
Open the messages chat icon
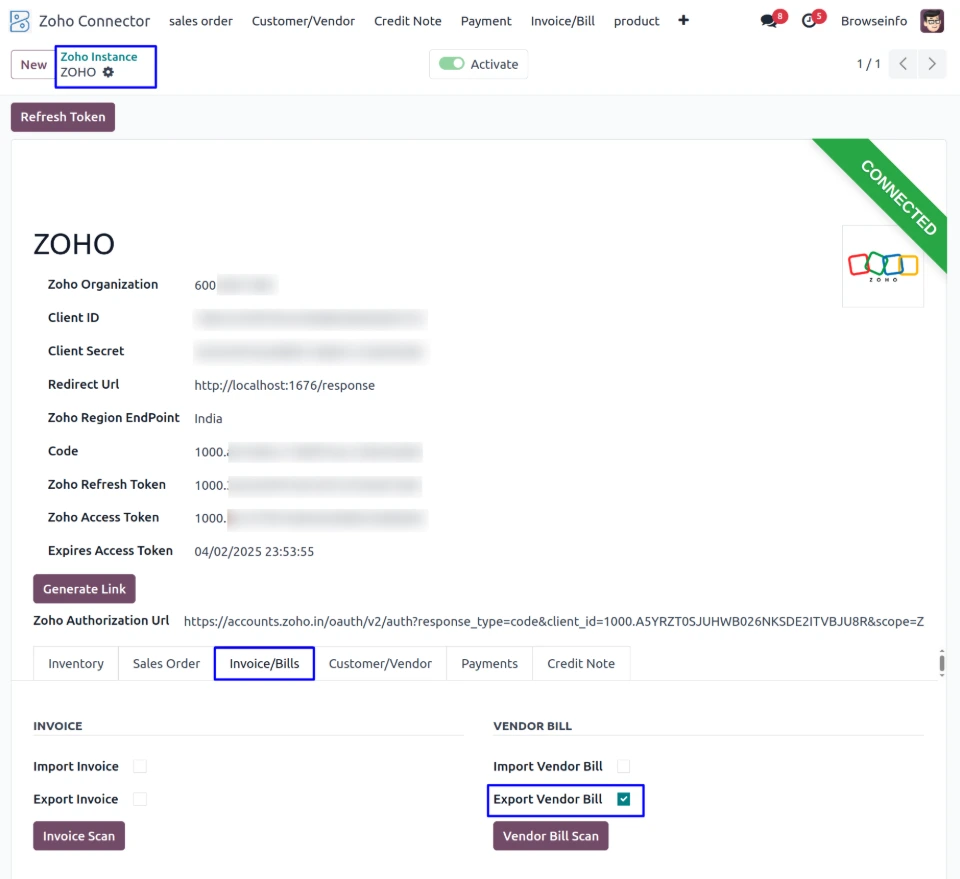tap(769, 21)
